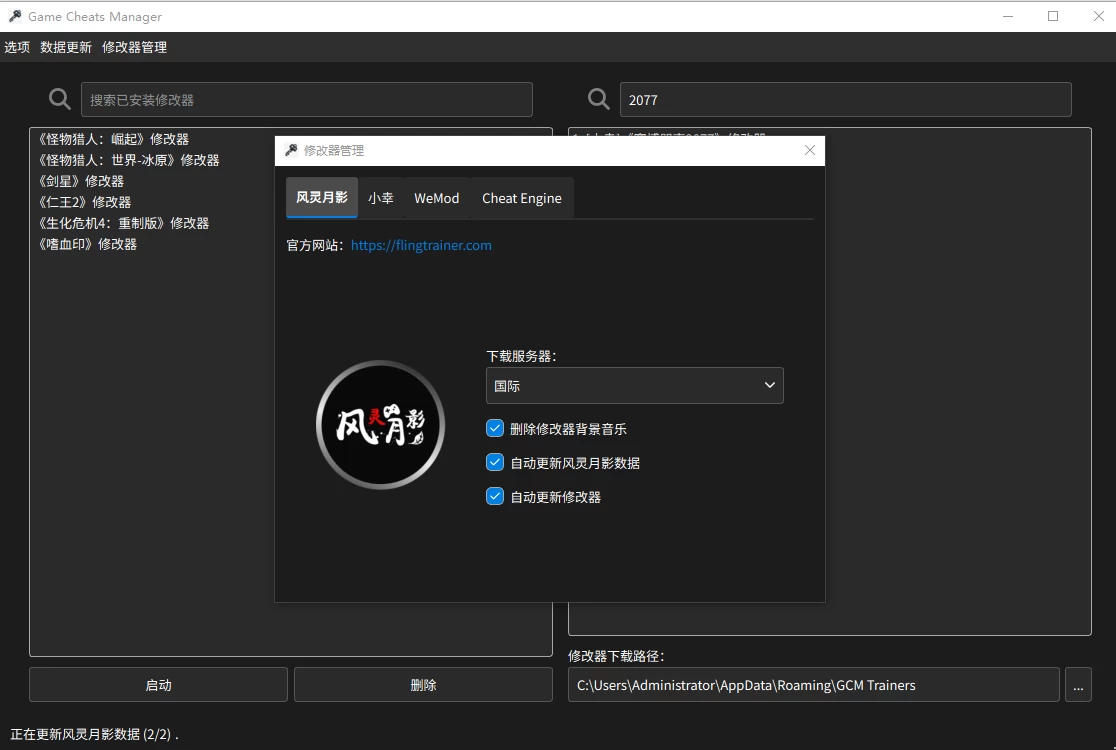Toggle 自动更新修改器 checkbox
The width and height of the screenshot is (1116, 750).
pyautogui.click(x=495, y=497)
